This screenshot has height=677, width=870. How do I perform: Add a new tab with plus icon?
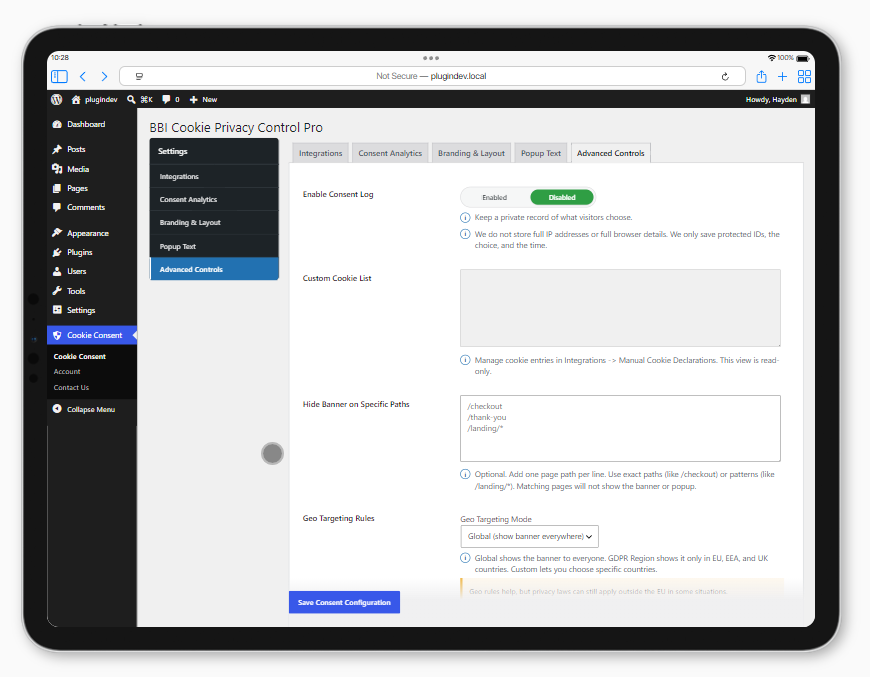coord(782,77)
